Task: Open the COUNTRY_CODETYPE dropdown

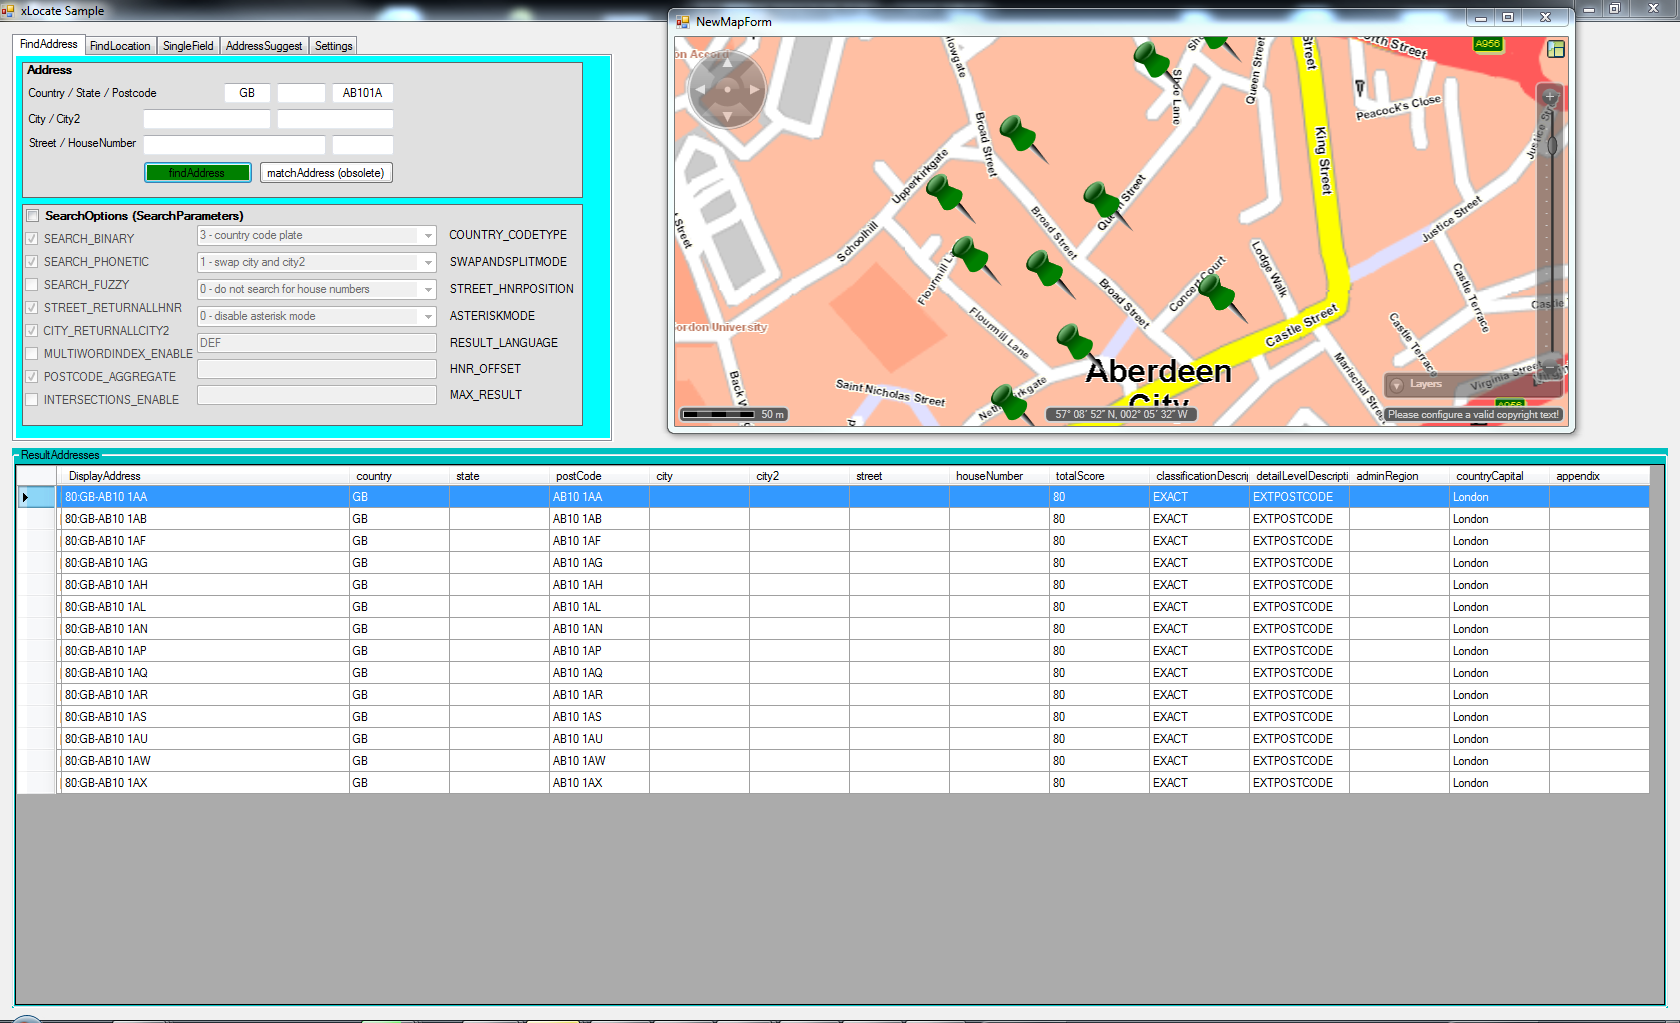Action: (x=427, y=236)
